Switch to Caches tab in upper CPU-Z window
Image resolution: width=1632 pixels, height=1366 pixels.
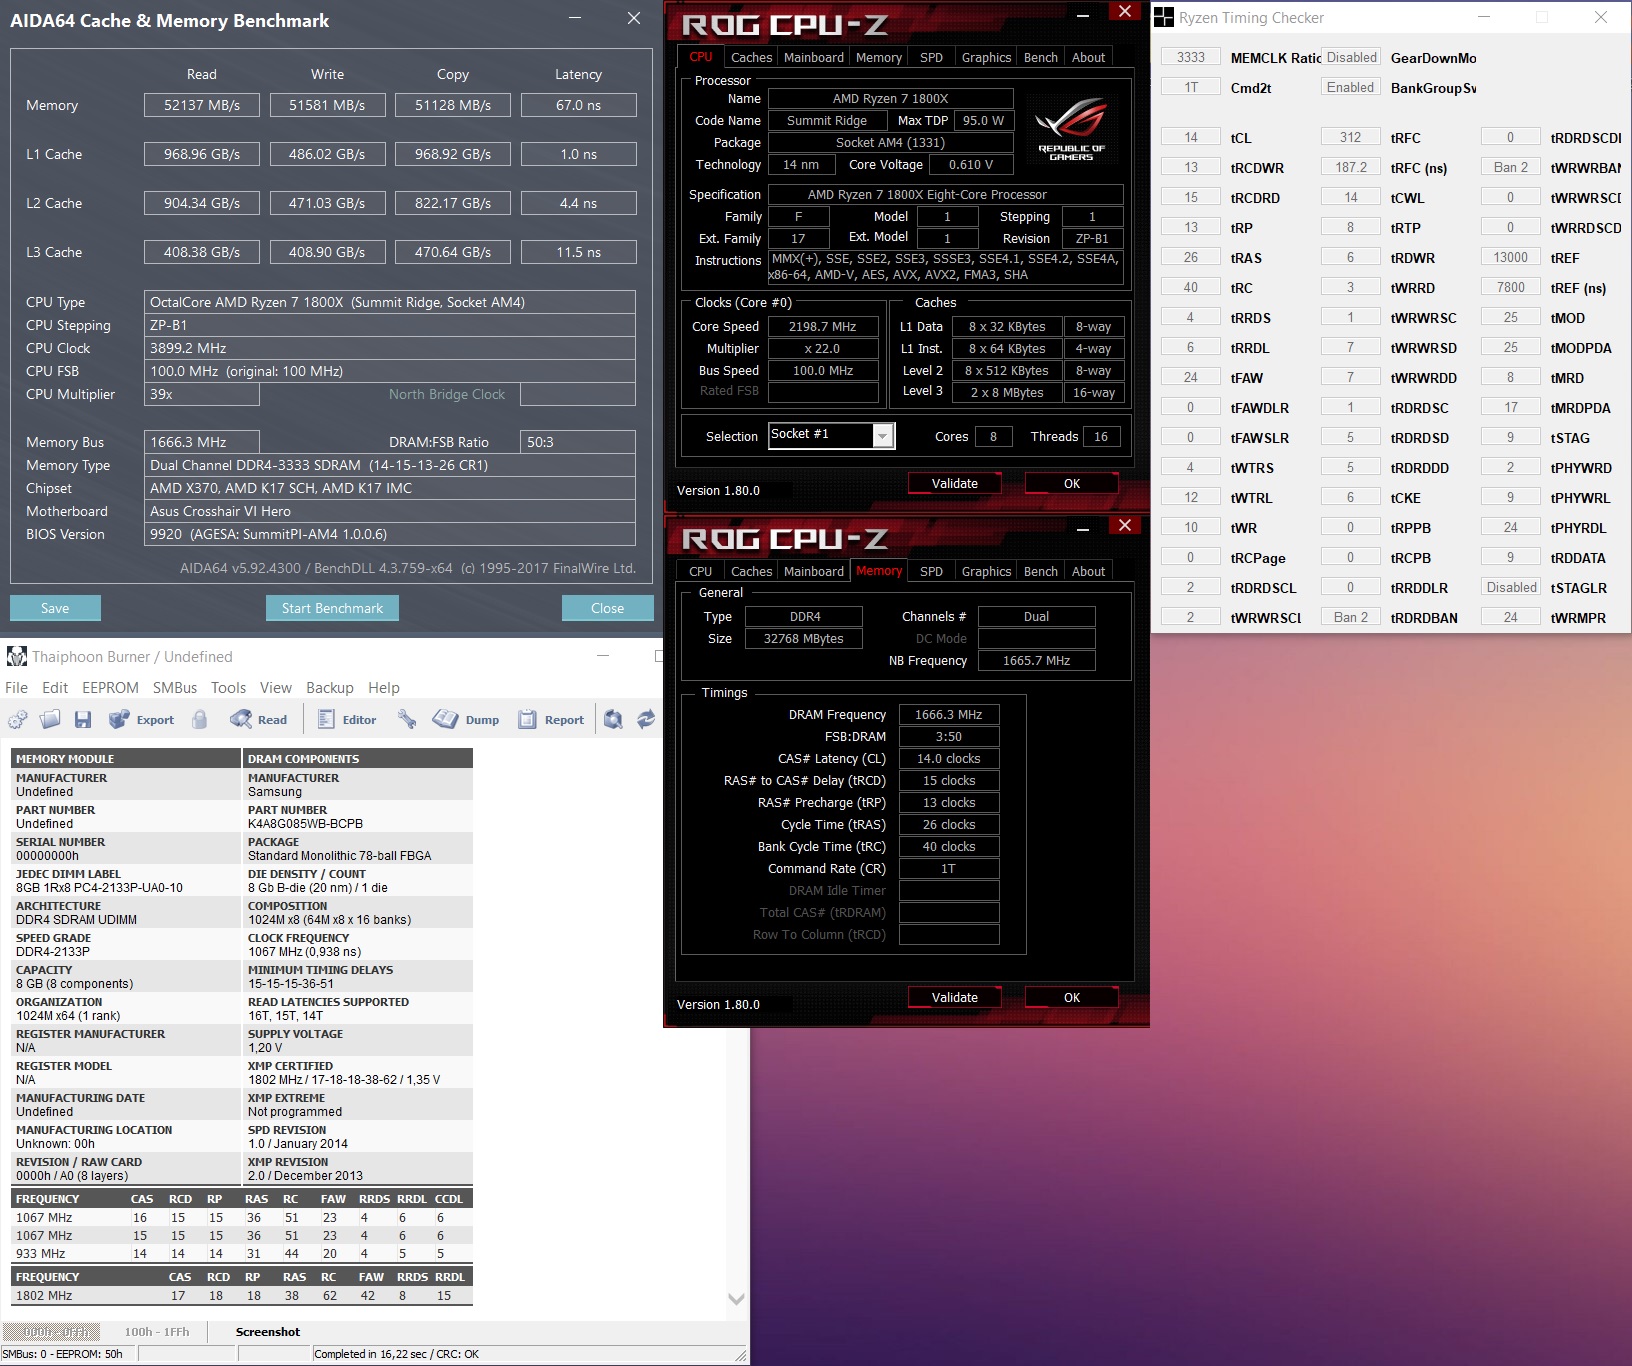(x=751, y=57)
